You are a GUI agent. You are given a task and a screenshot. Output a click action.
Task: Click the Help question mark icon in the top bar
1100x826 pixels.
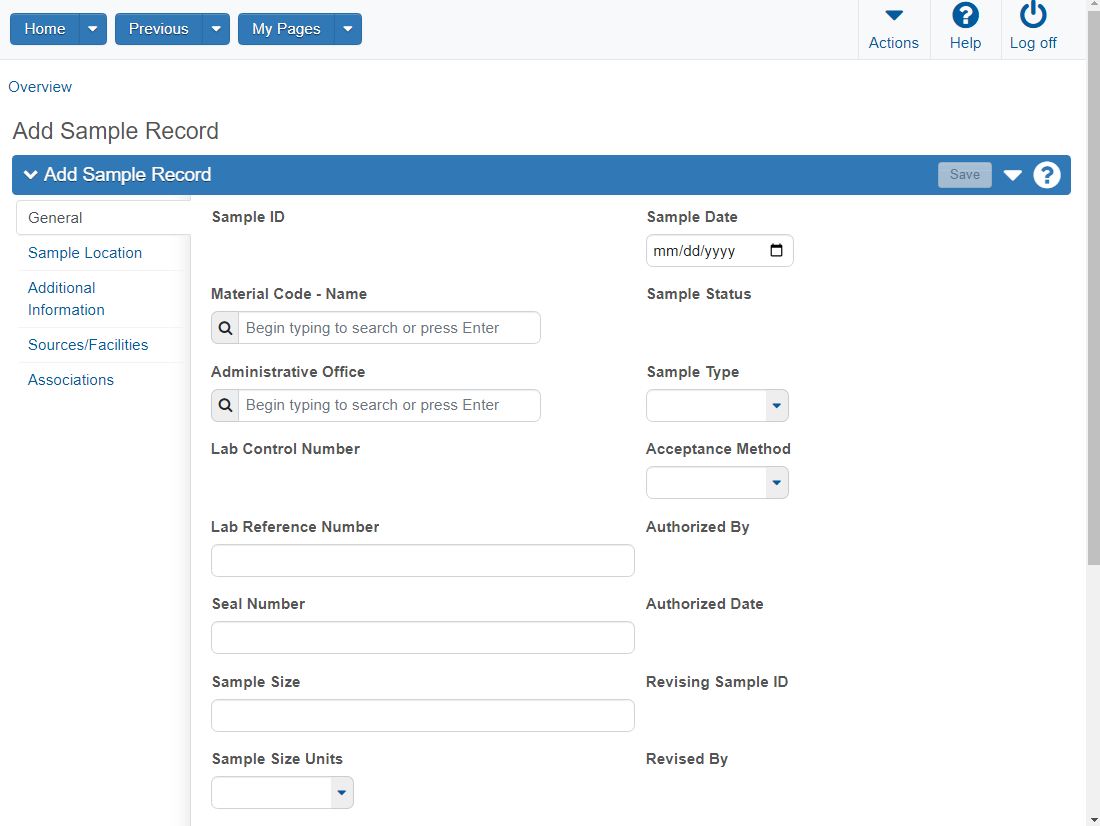(x=965, y=15)
